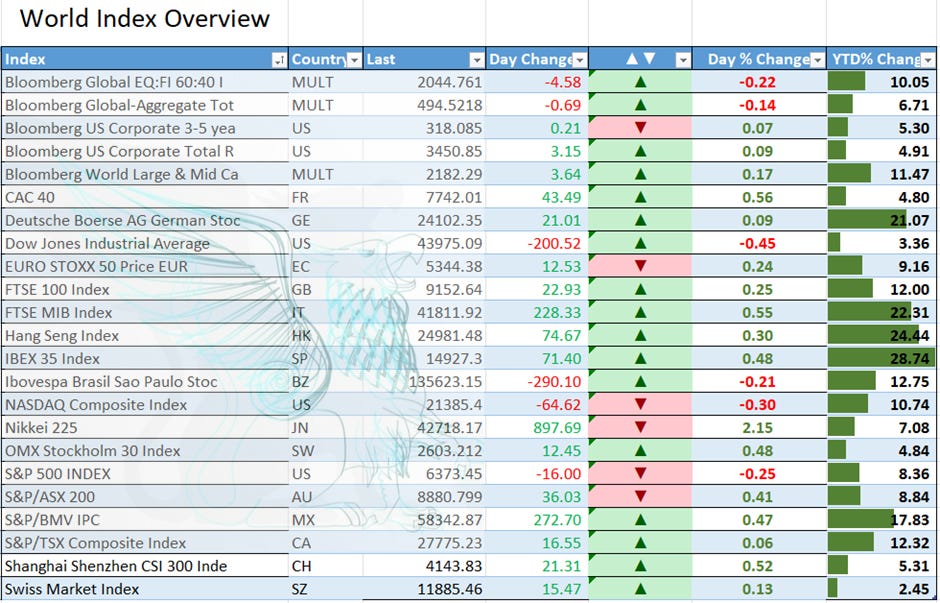Select the Day % Change value 2.15
The height and width of the screenshot is (603, 940).
(x=759, y=427)
